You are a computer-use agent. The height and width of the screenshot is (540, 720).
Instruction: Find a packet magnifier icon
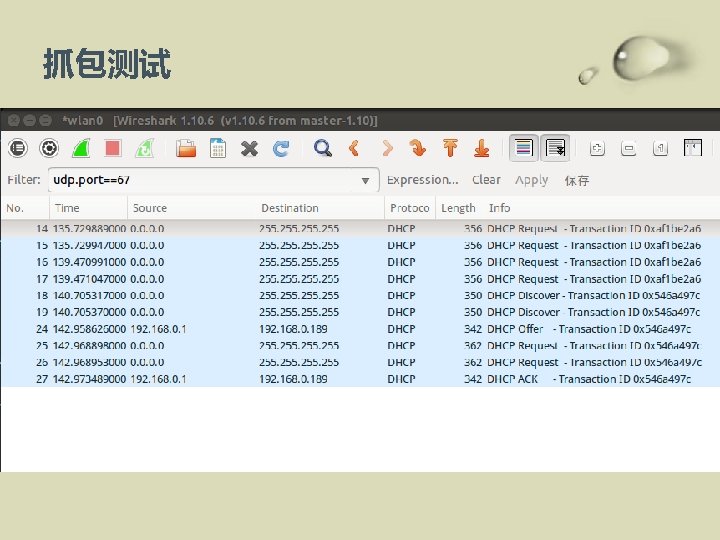pyautogui.click(x=323, y=148)
